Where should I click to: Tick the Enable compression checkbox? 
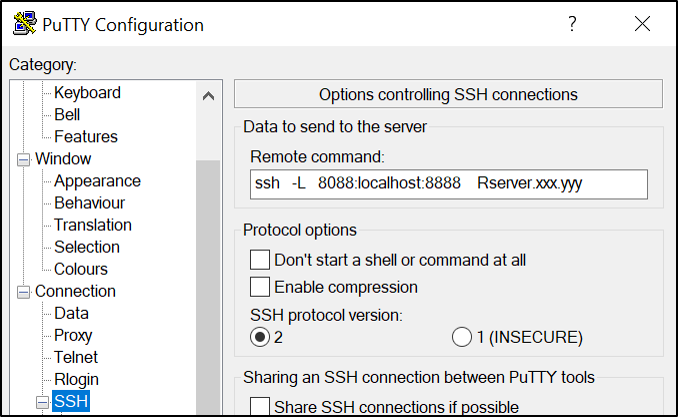pyautogui.click(x=260, y=287)
